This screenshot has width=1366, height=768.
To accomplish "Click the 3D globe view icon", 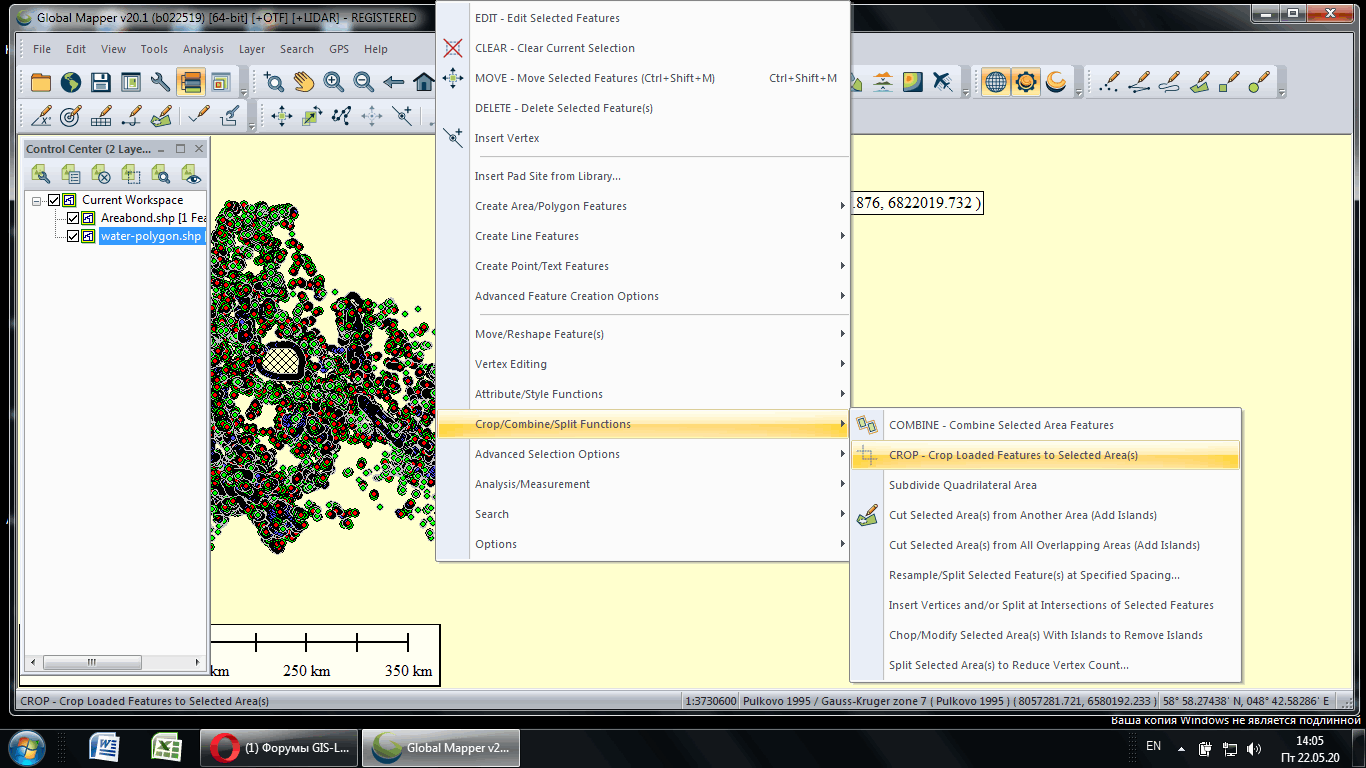I will pos(995,82).
